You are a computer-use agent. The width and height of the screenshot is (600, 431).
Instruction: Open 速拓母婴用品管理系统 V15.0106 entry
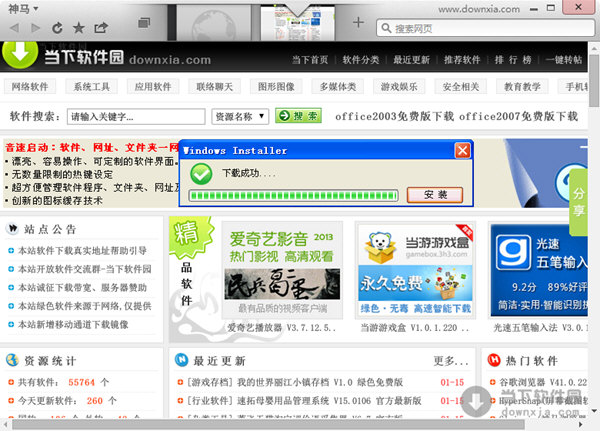(x=303, y=401)
